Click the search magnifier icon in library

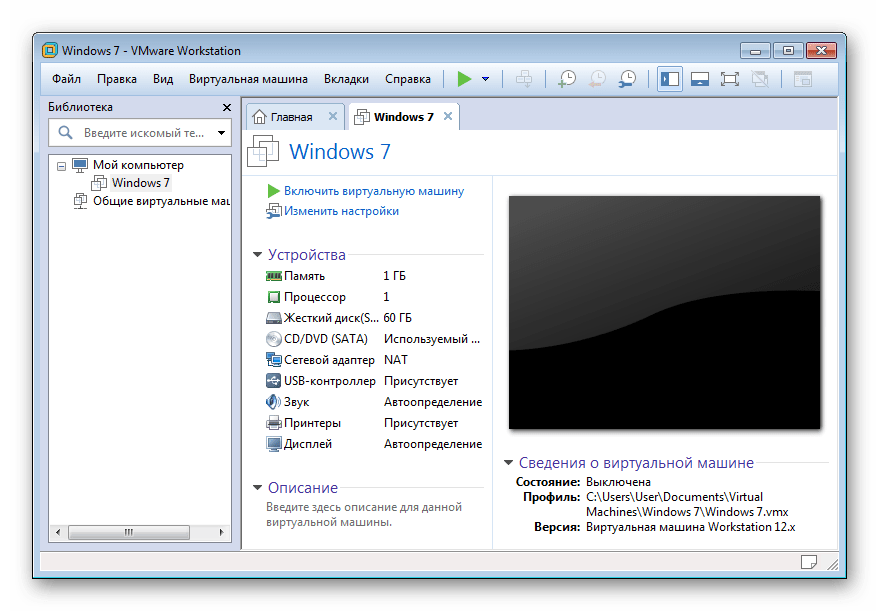[66, 133]
